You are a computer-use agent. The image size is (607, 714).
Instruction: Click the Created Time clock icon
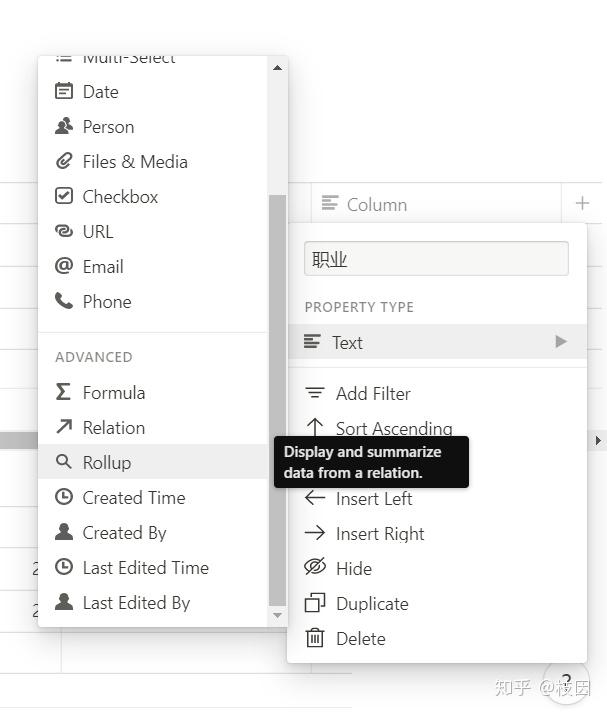[x=64, y=497]
